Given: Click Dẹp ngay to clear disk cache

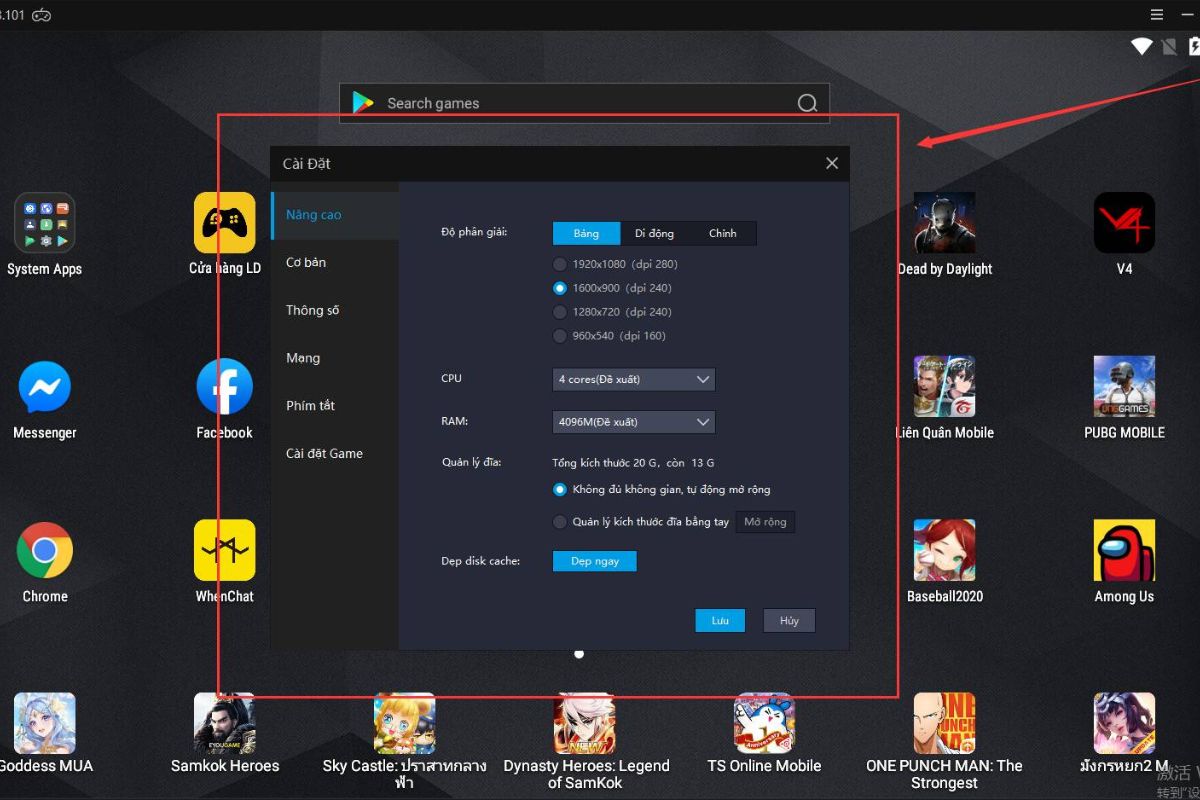Looking at the screenshot, I should click(595, 561).
